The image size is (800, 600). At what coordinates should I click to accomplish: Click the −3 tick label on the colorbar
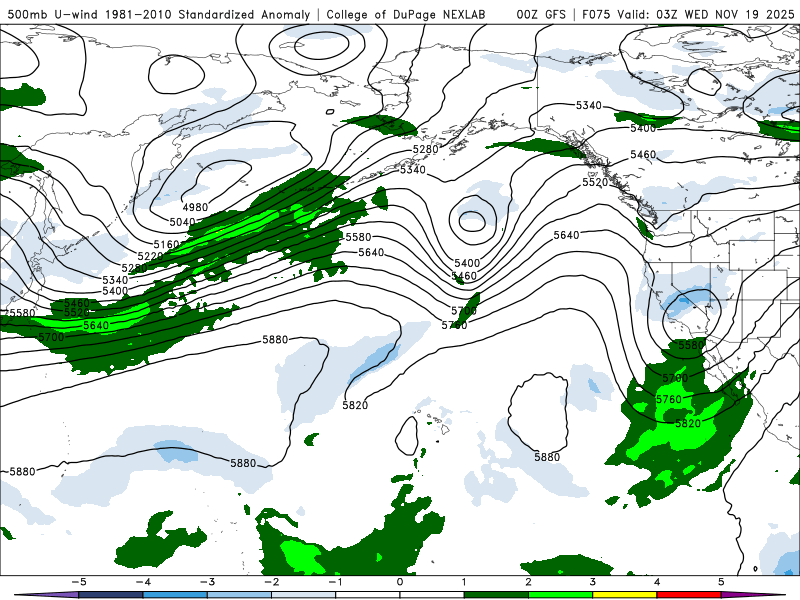click(x=207, y=582)
